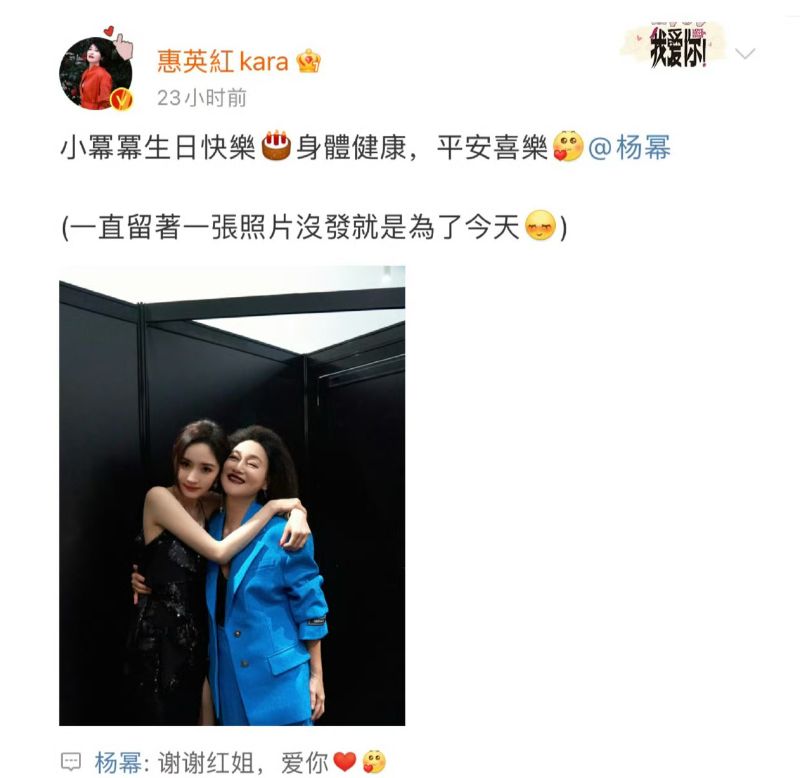The height and width of the screenshot is (778, 800).
Task: Click the blushing smile emoji in parentheses
Action: point(540,225)
